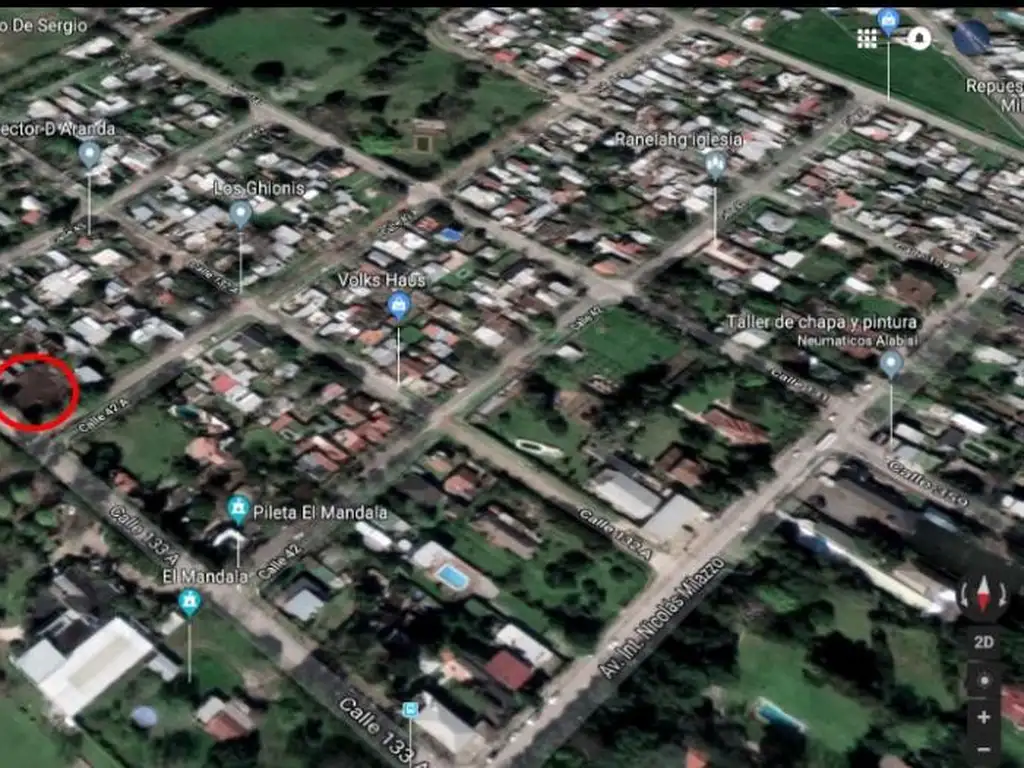Click the my location target button

[x=983, y=680]
